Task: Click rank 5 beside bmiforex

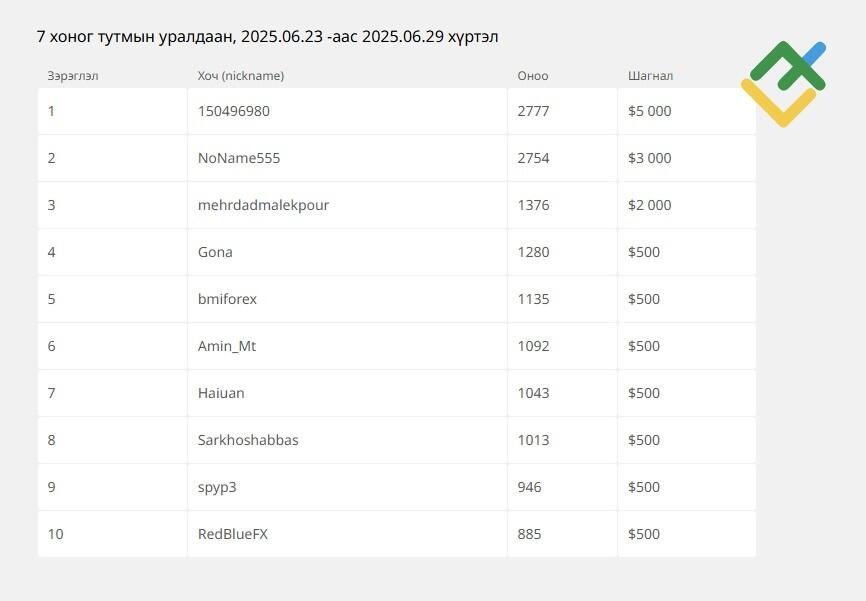Action: 51,299
